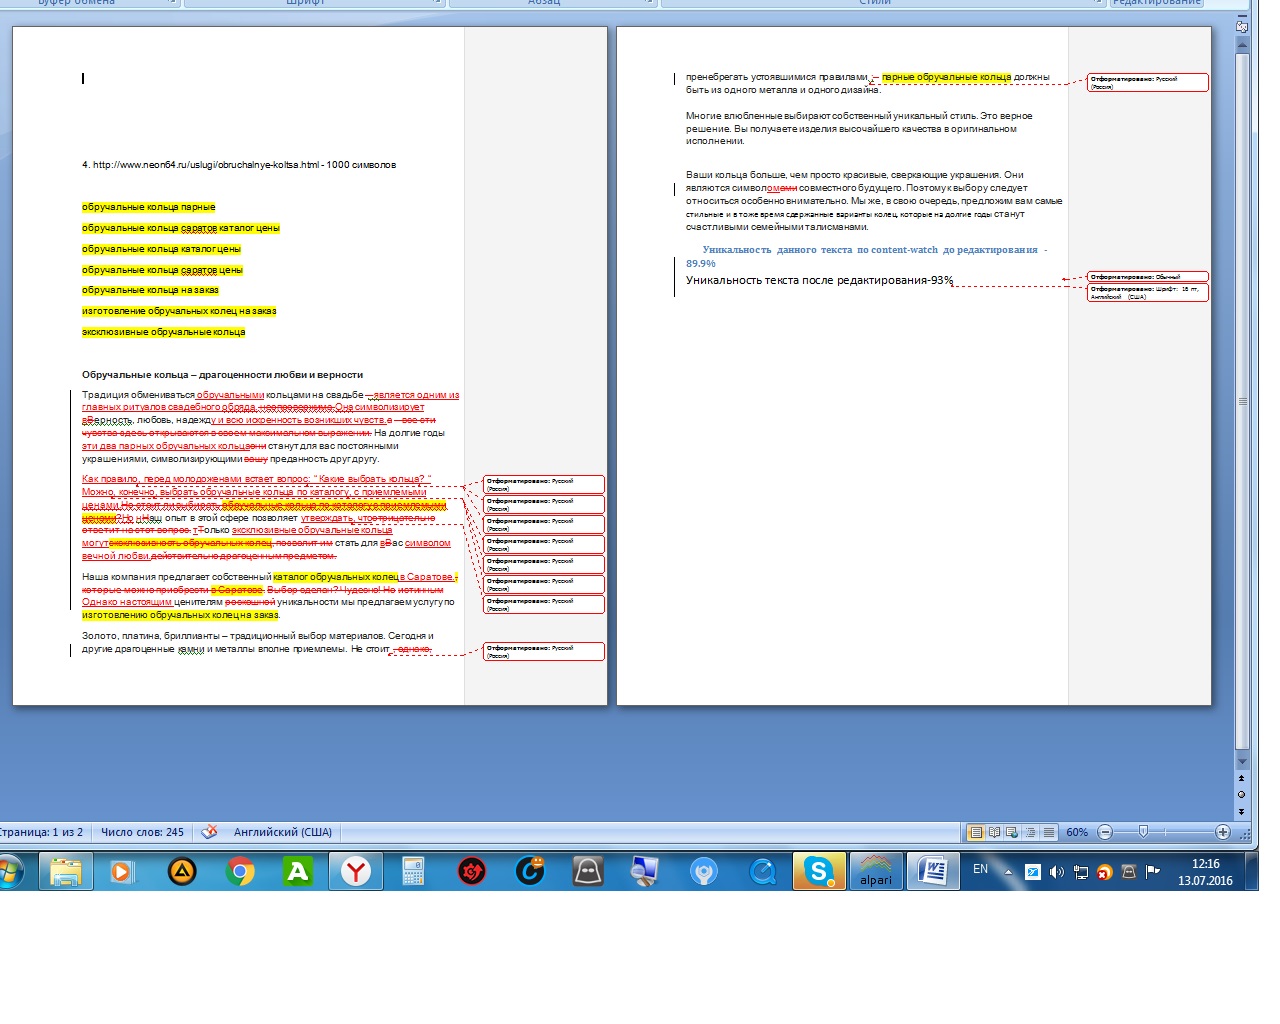Select the 'Отформатировано: Обычный' revision balloon
The image size is (1280, 1024).
point(1148,277)
